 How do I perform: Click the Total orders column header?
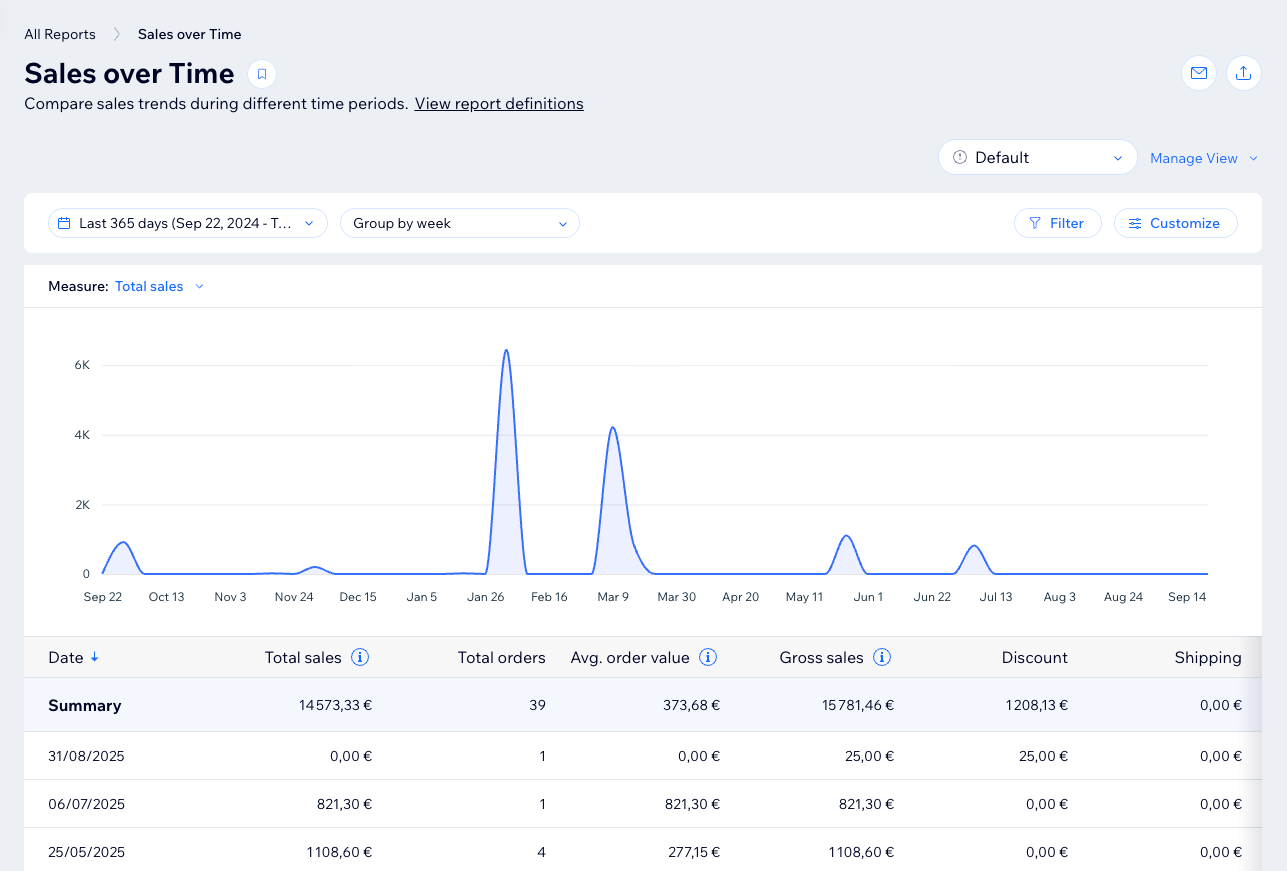tap(501, 657)
